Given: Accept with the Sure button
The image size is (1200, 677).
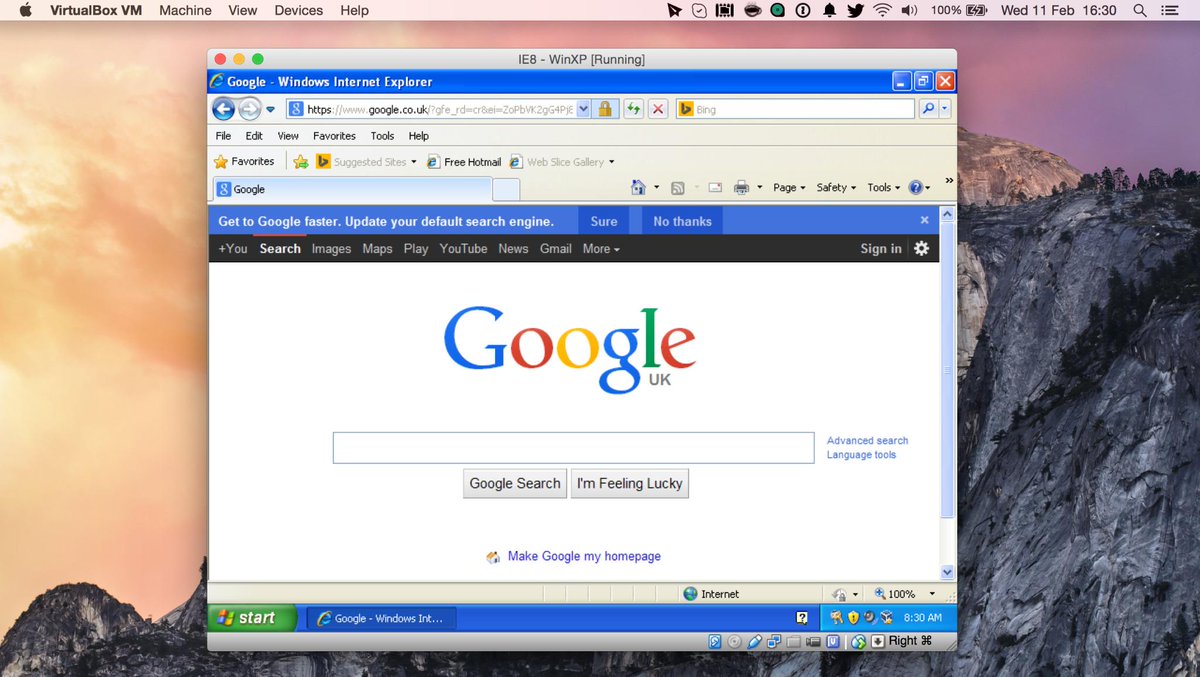Looking at the screenshot, I should (604, 221).
